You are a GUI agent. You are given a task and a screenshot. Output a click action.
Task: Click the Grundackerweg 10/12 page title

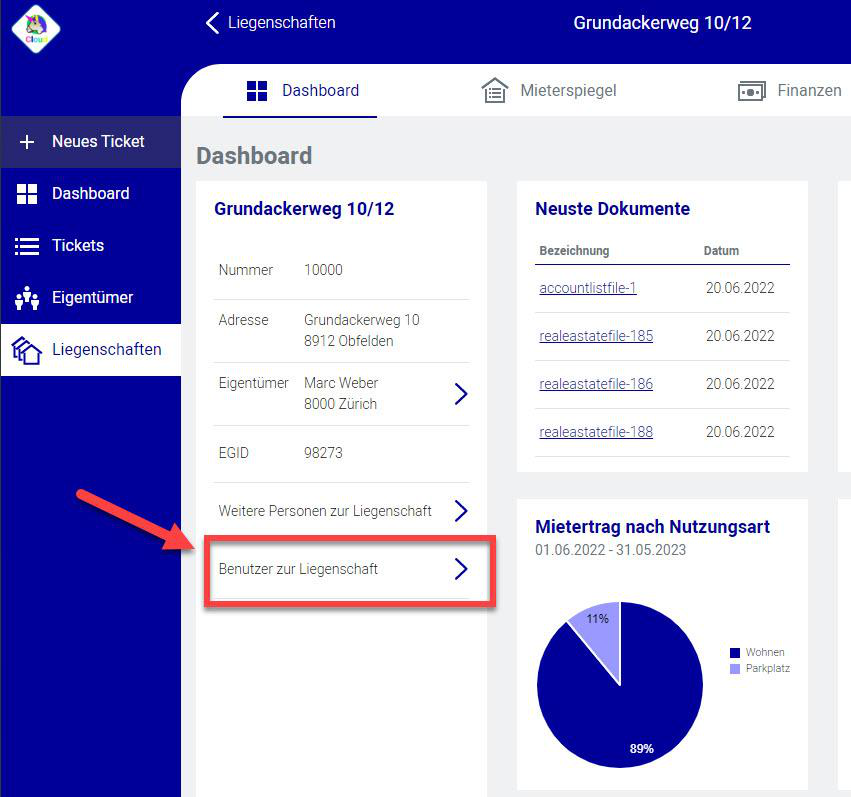click(x=662, y=23)
